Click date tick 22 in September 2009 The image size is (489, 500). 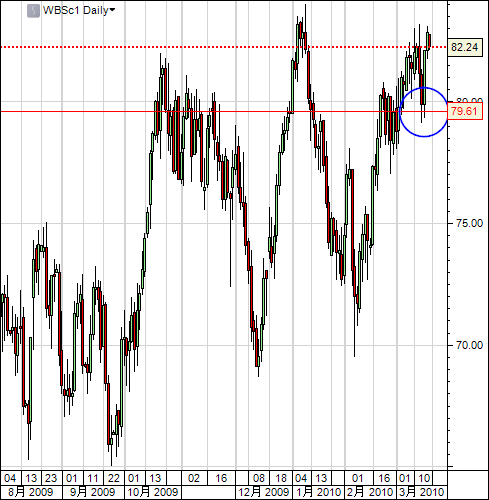point(114,478)
